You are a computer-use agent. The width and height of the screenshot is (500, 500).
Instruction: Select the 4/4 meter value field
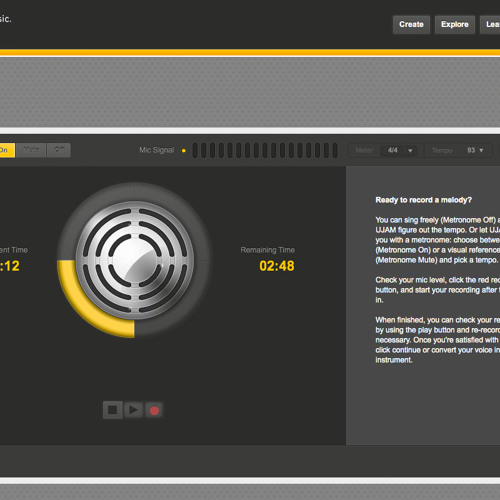393,150
